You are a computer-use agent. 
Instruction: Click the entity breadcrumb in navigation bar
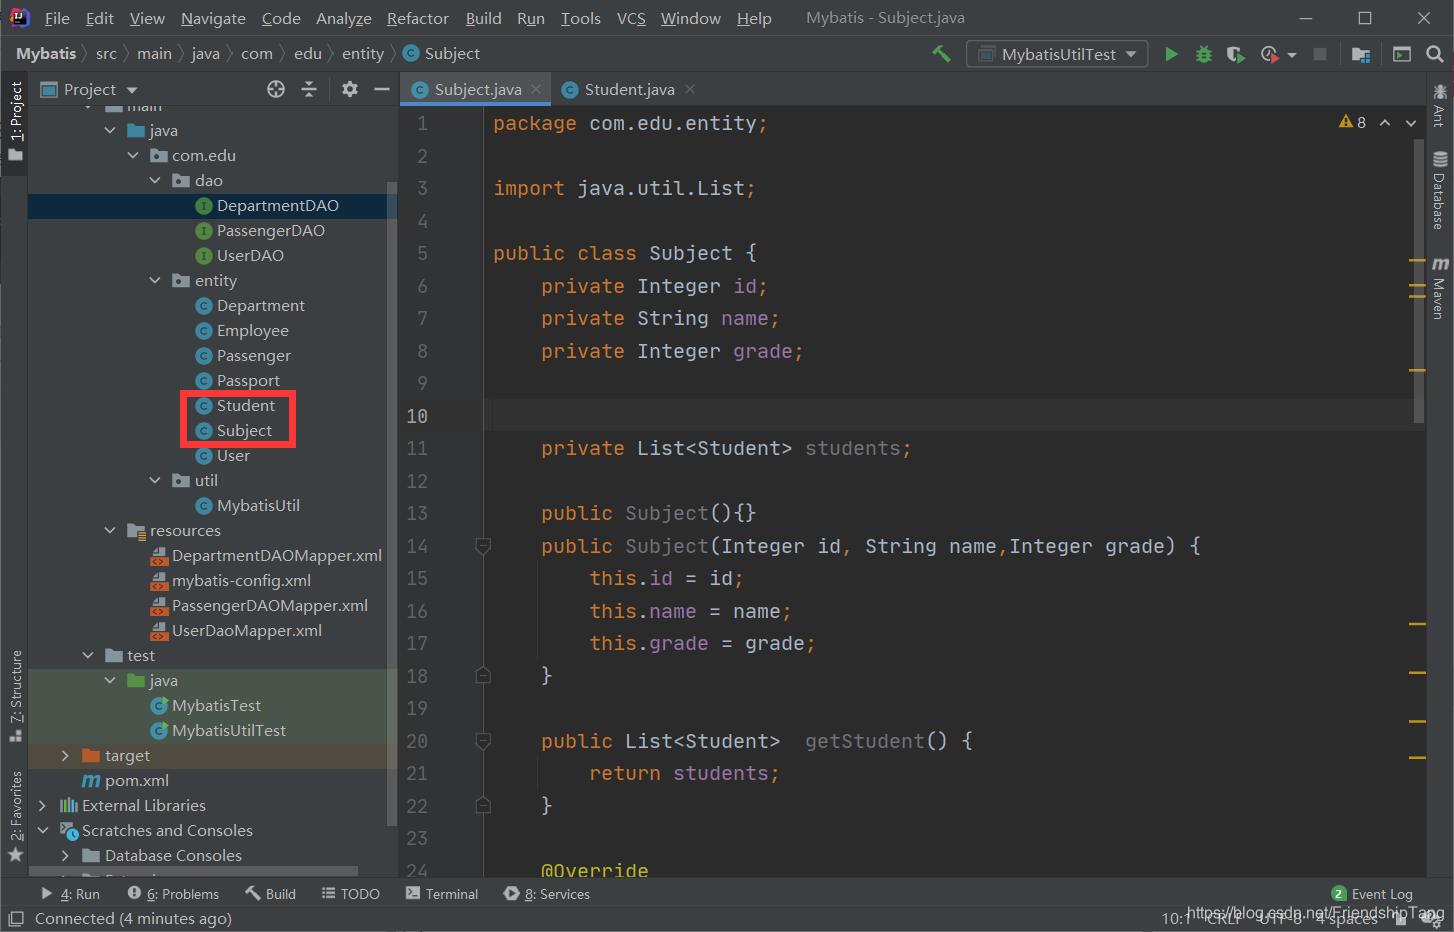coord(362,54)
